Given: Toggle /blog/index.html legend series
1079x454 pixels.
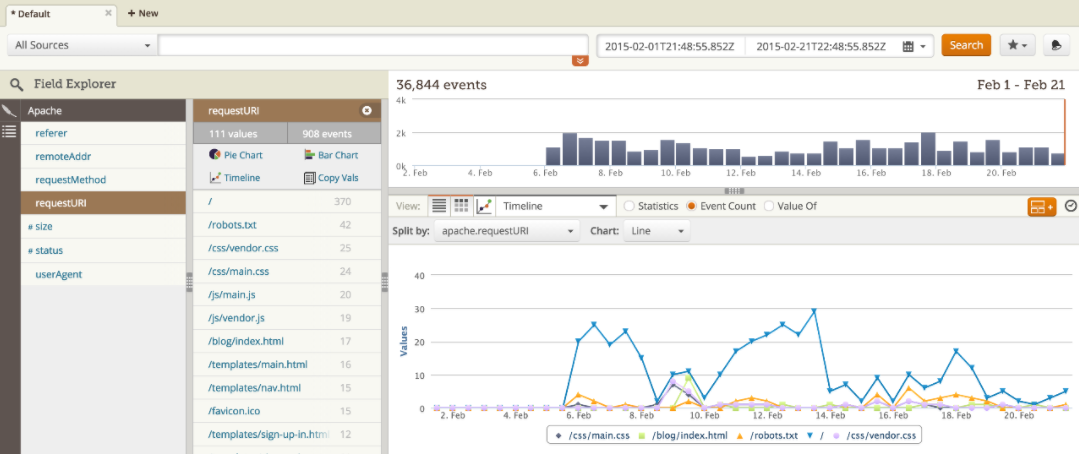Looking at the screenshot, I should click(683, 435).
